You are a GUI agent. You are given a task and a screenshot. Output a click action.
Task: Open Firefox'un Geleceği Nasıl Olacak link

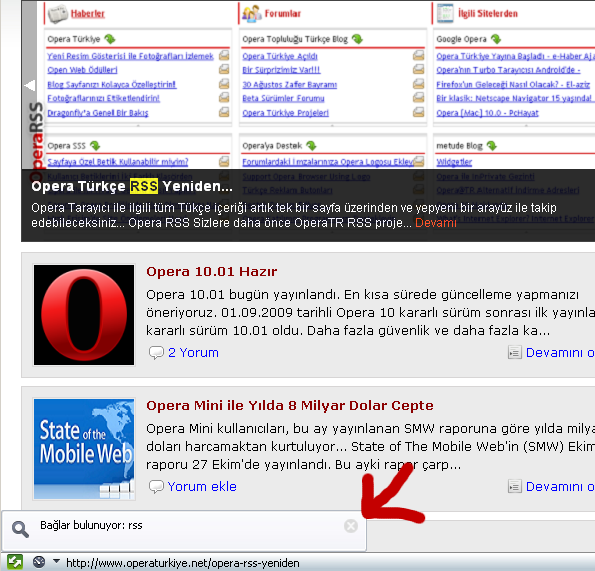pyautogui.click(x=513, y=84)
